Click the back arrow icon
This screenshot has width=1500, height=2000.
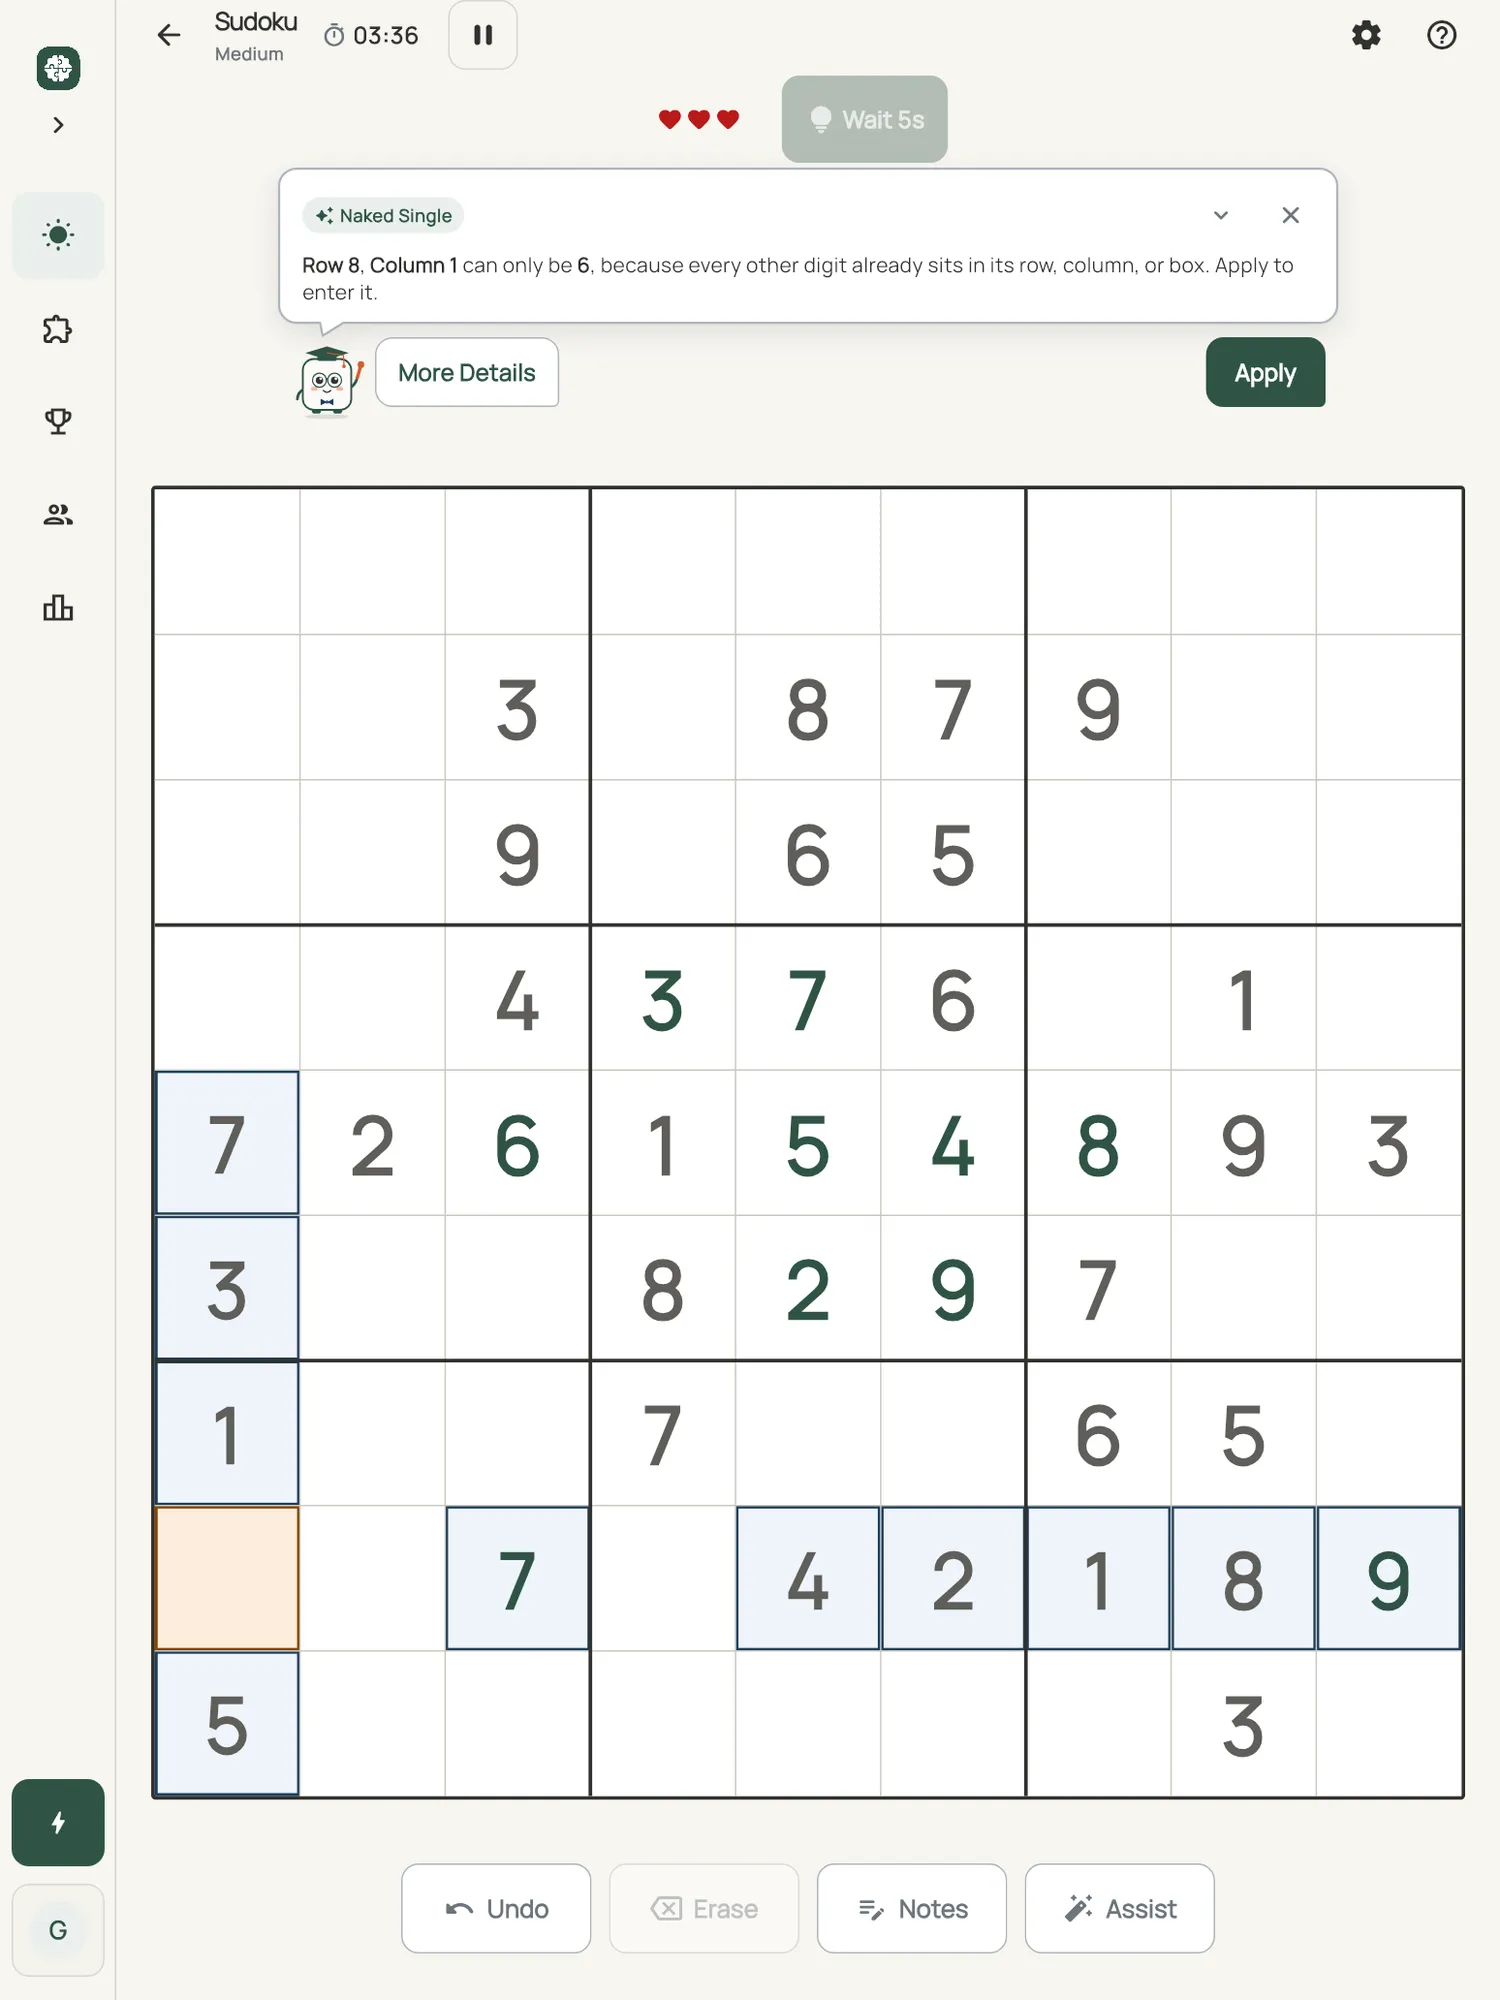click(169, 36)
